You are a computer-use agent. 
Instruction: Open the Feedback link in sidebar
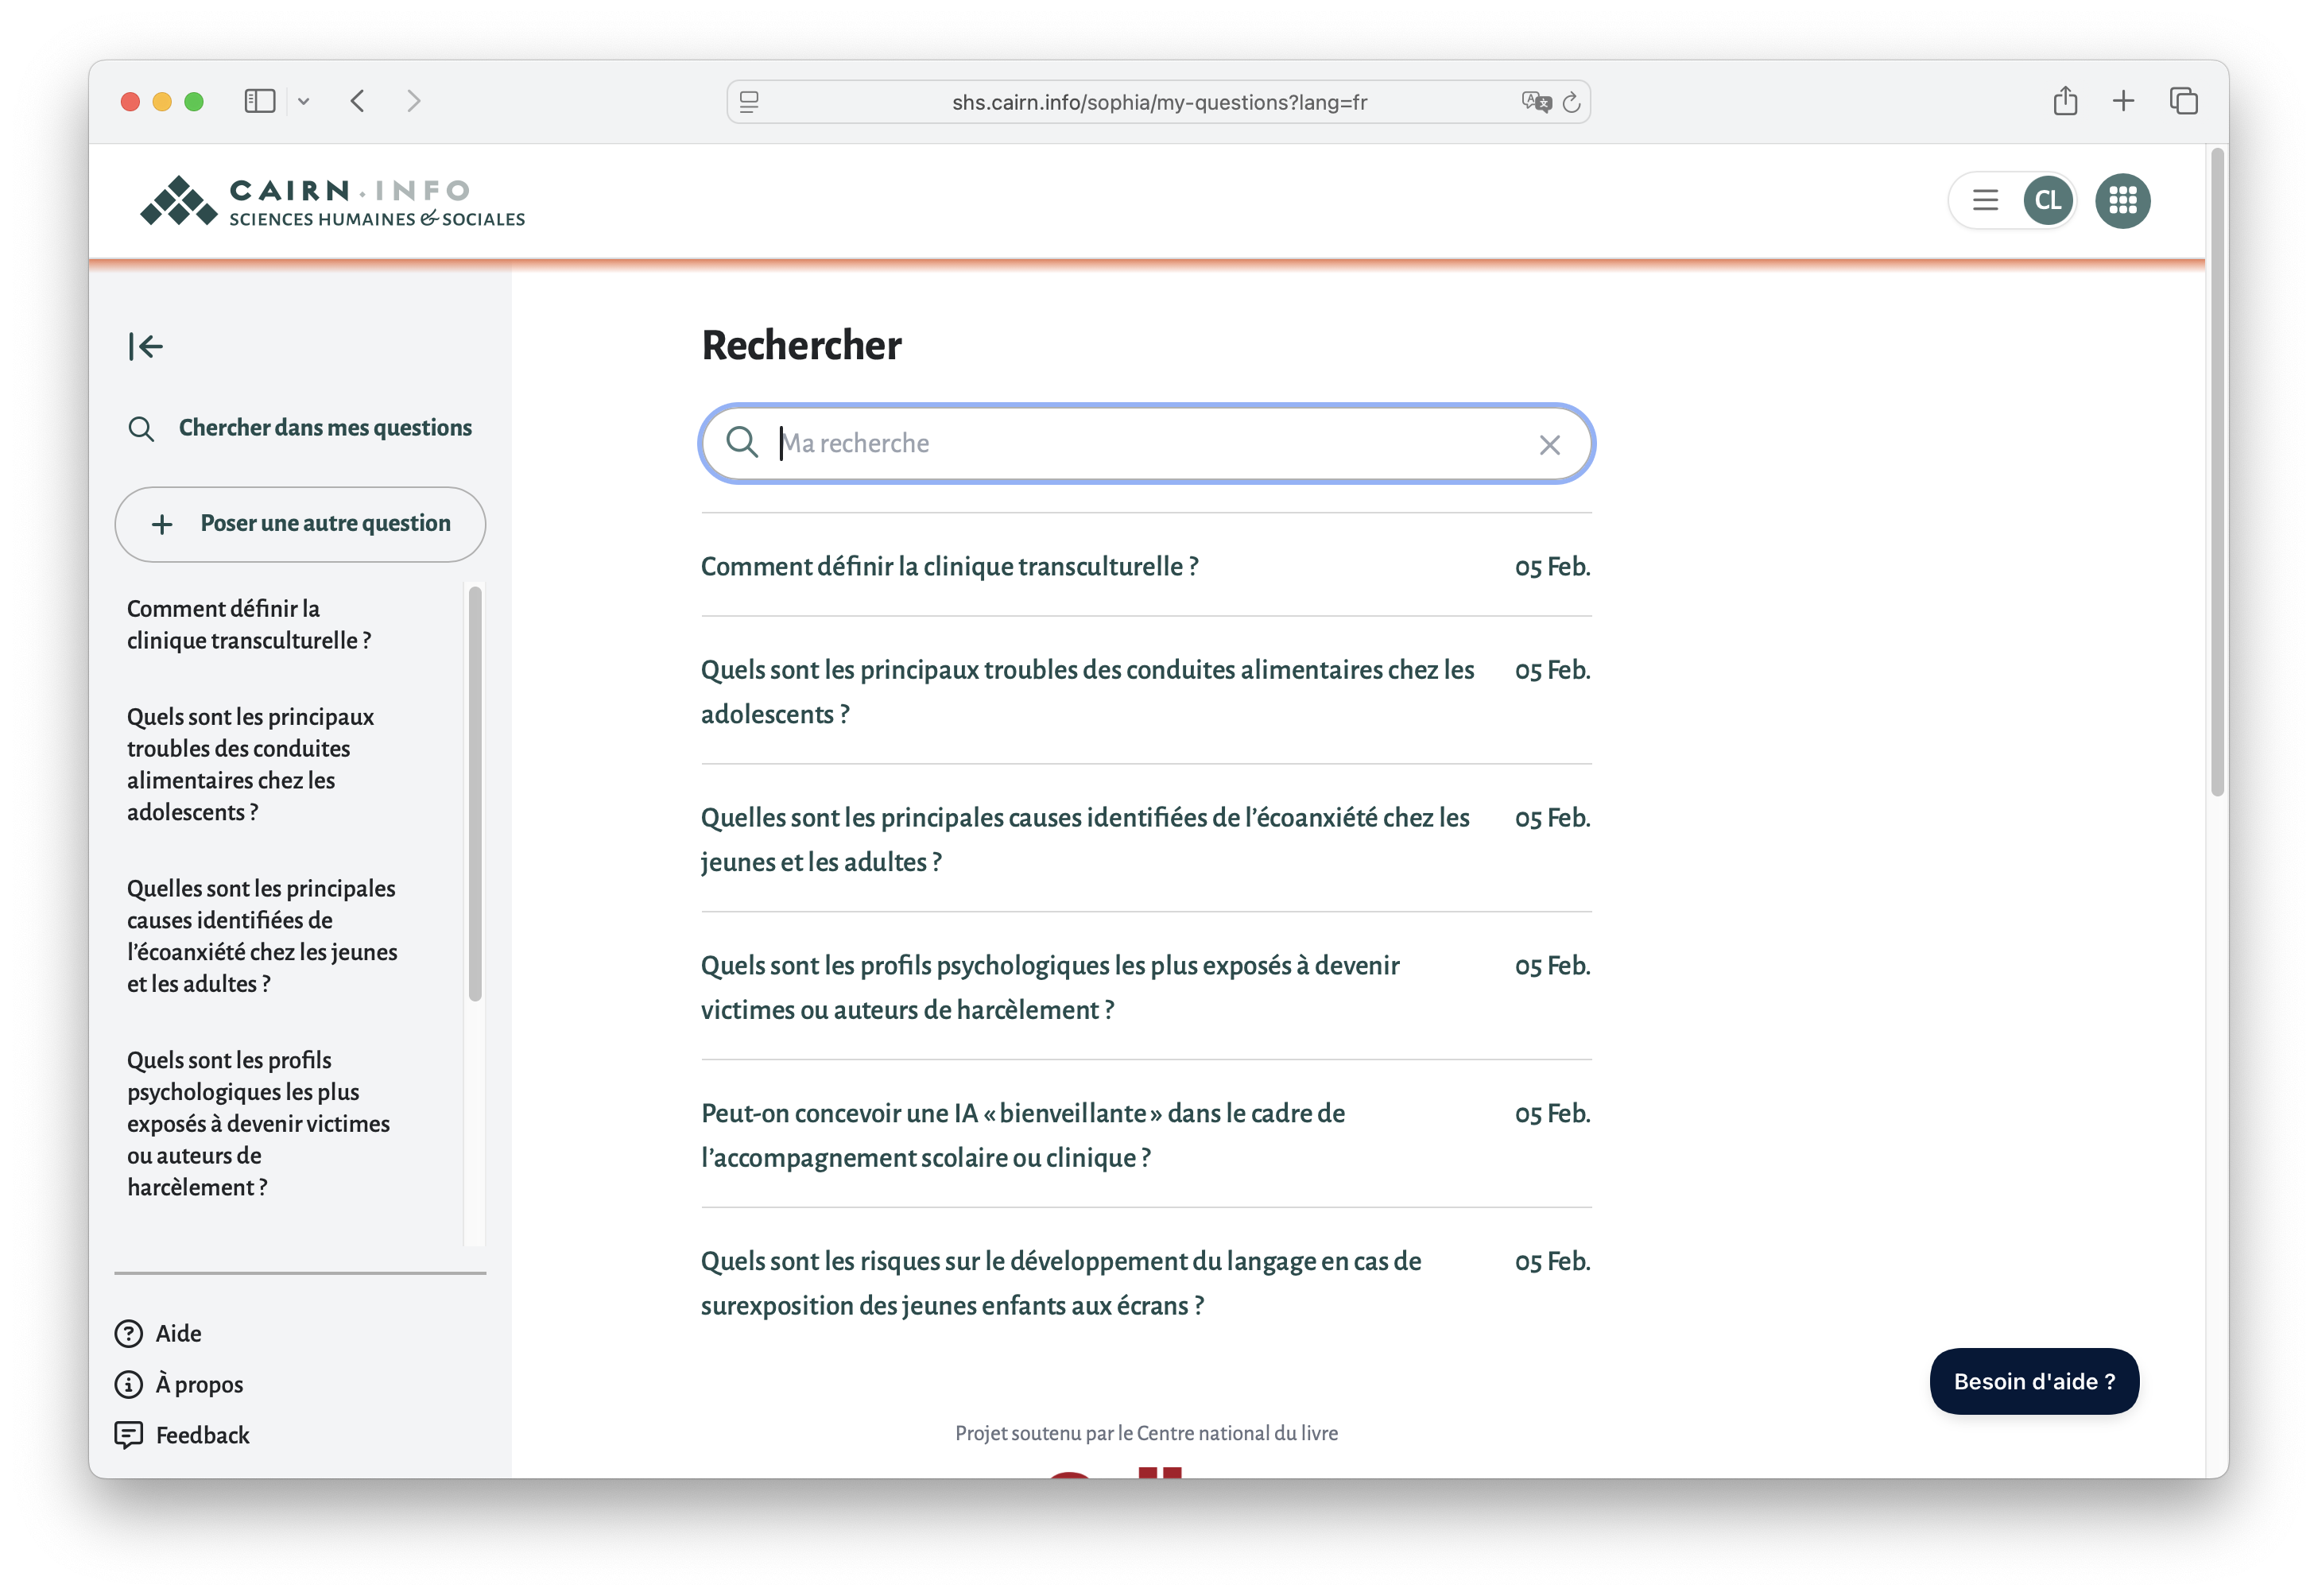coord(202,1435)
